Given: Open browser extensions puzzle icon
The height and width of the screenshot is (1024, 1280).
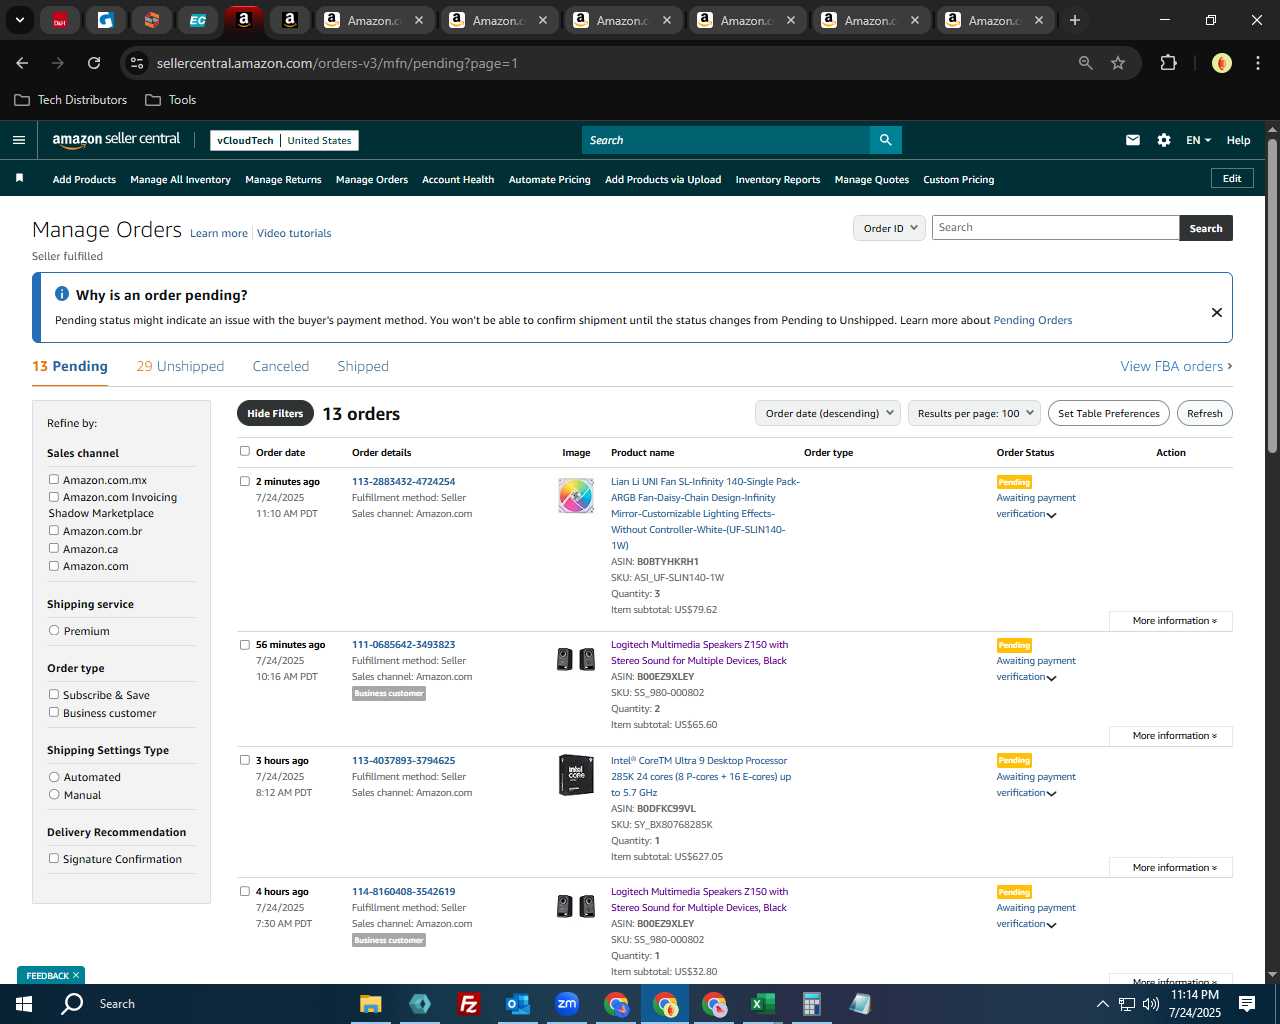Looking at the screenshot, I should (x=1168, y=63).
